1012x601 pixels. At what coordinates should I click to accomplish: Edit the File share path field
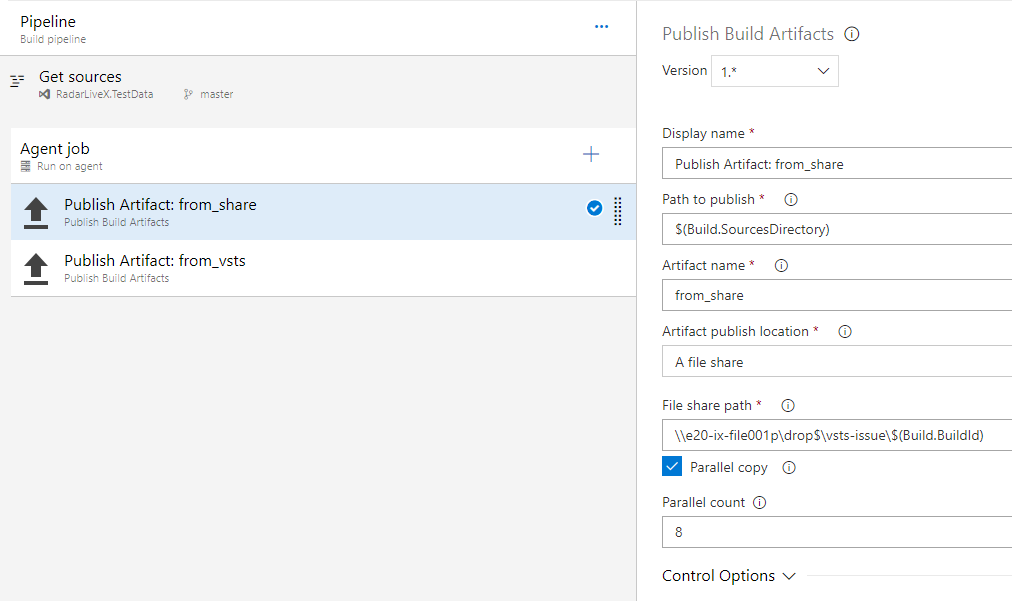[x=837, y=435]
